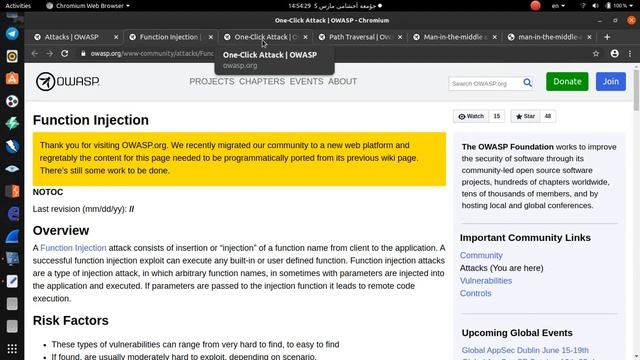The width and height of the screenshot is (640, 360).
Task: Open Activities overview
Action: 18,6
